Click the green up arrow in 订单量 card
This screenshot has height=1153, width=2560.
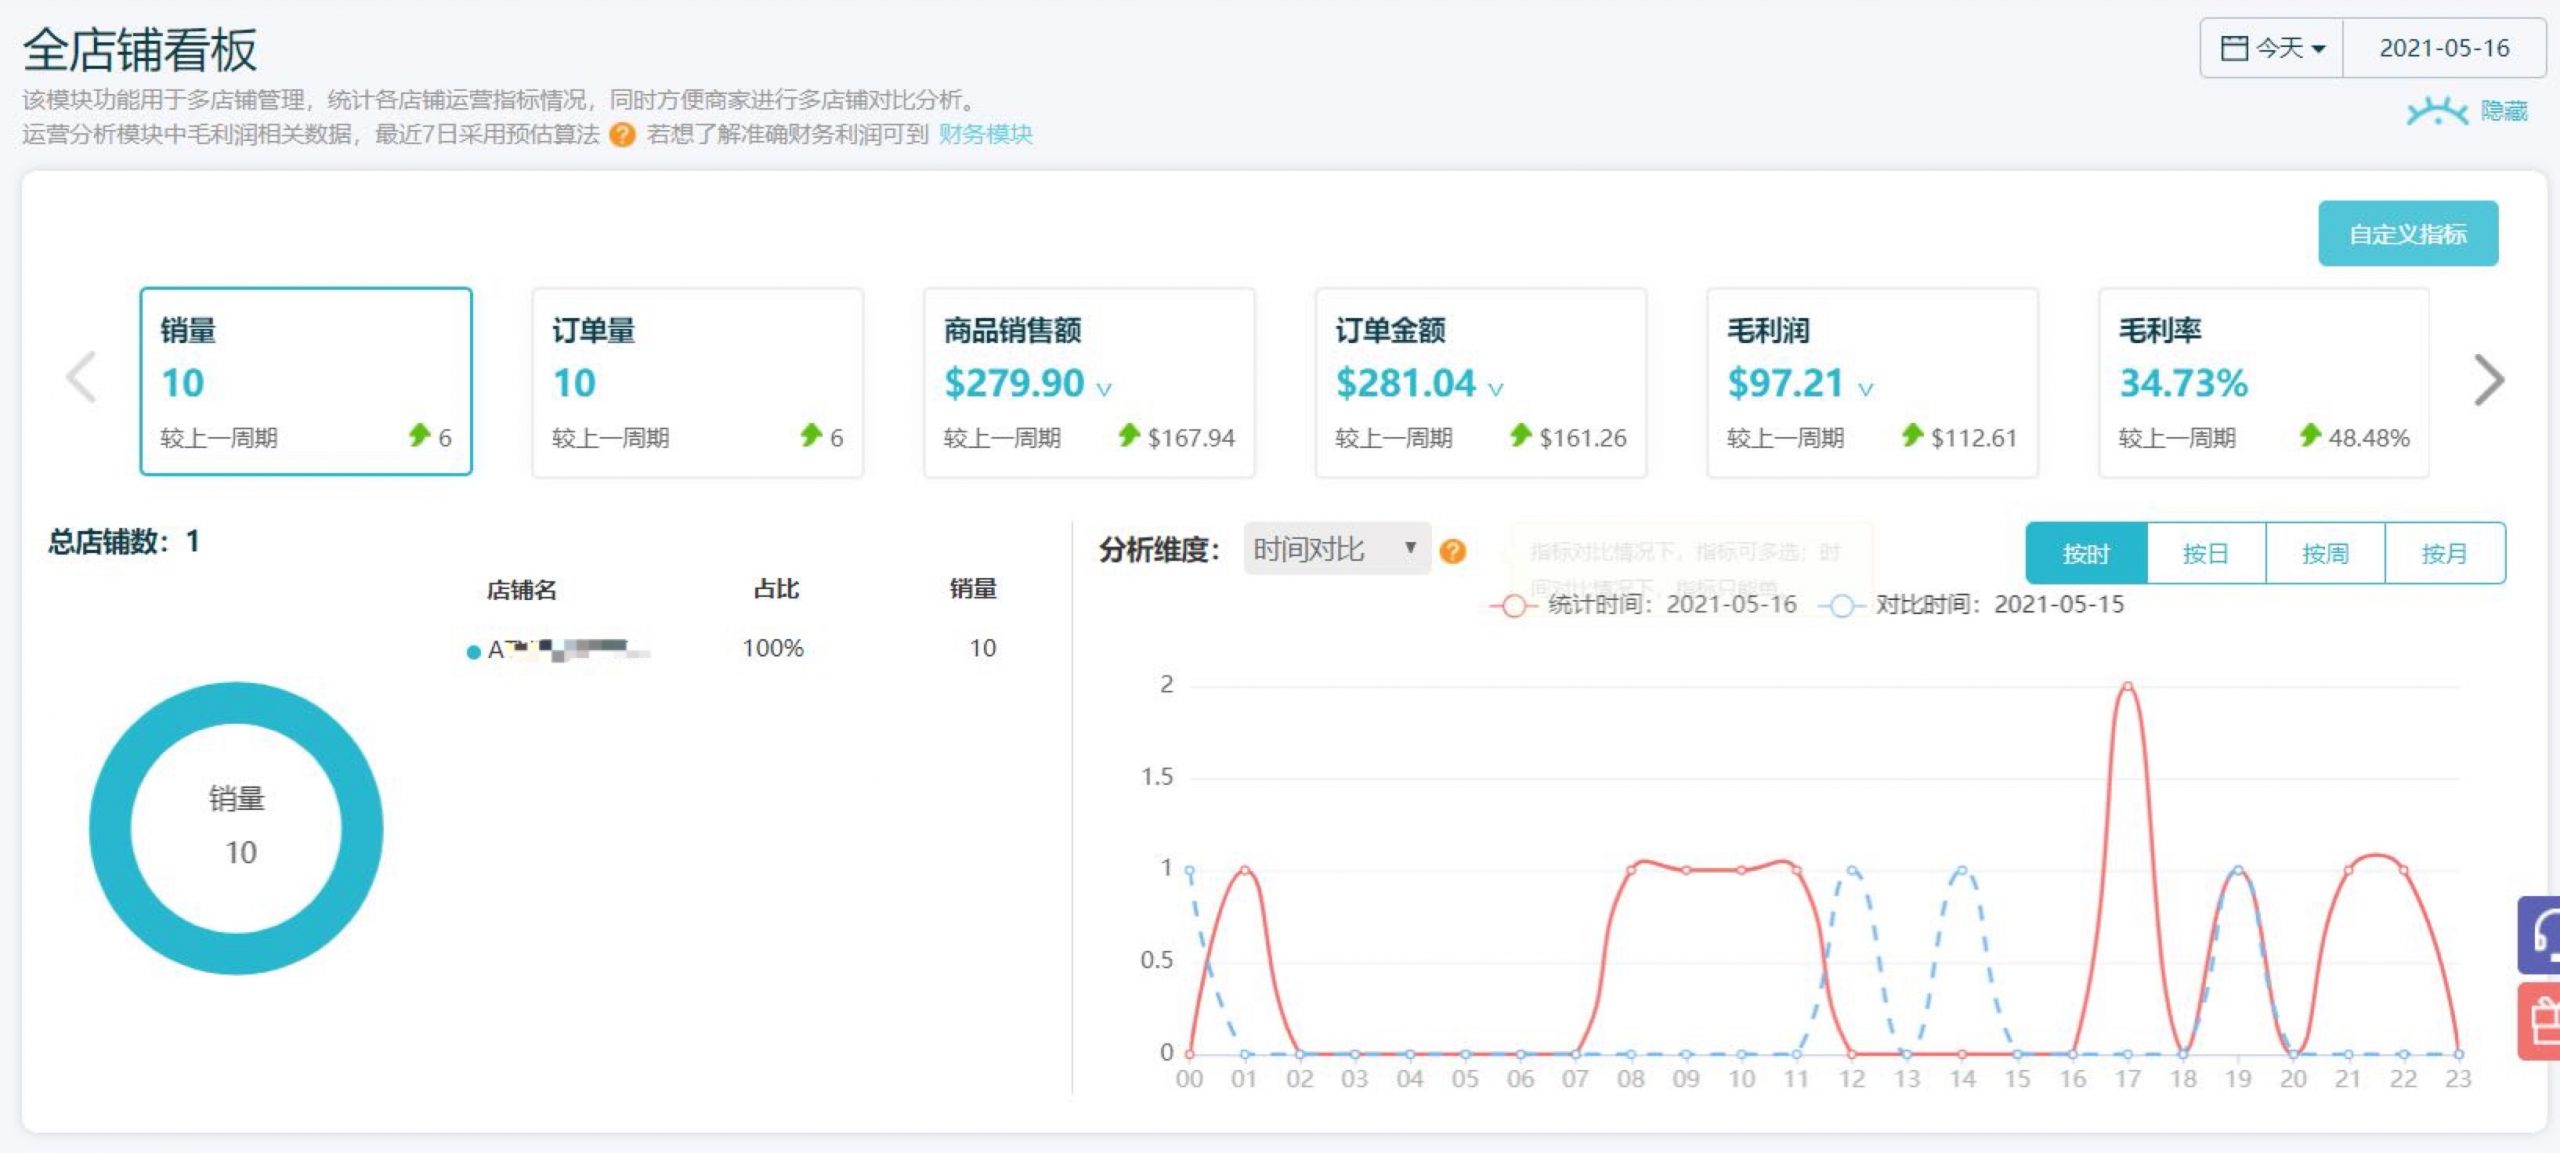[810, 435]
